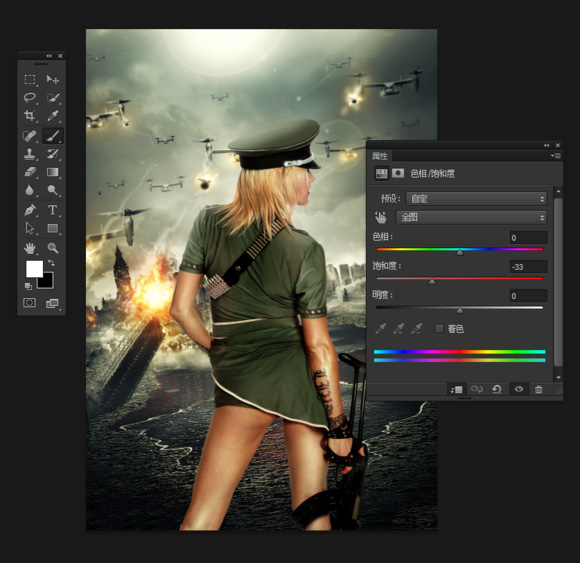Switch to the 属性 properties tab
This screenshot has height=563, width=580.
pos(380,156)
